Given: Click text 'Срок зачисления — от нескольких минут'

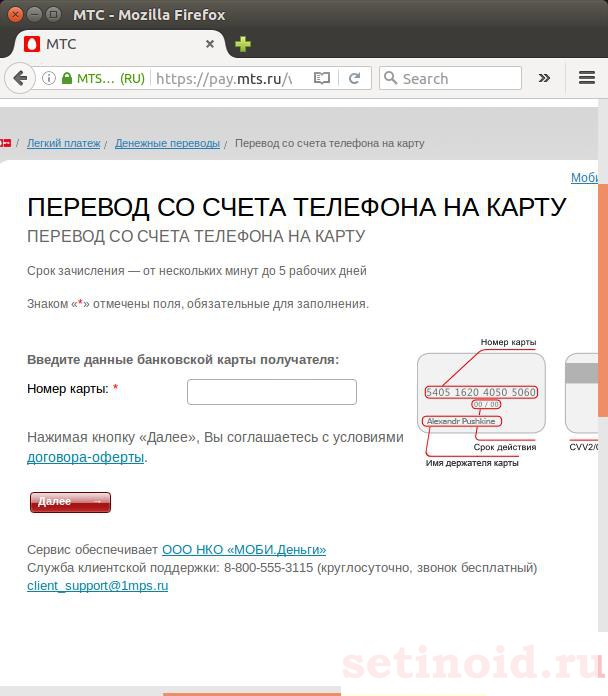Looking at the screenshot, I should coord(142,271).
